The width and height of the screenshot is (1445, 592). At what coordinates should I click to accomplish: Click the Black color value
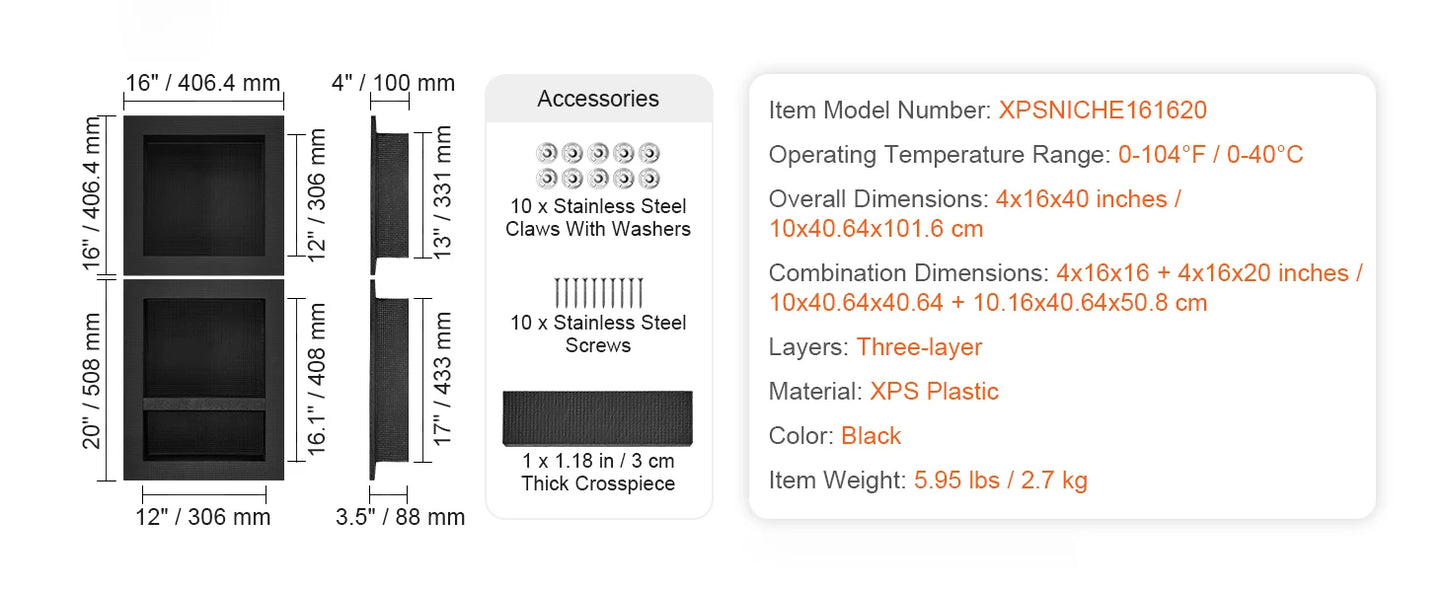pos(871,436)
